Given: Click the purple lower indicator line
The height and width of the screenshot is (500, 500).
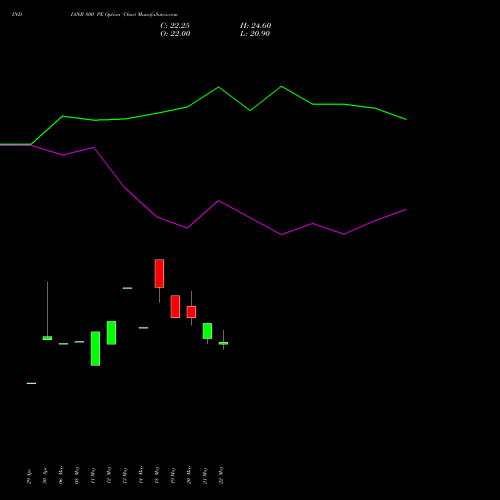Looking at the screenshot, I should pyautogui.click(x=219, y=201).
